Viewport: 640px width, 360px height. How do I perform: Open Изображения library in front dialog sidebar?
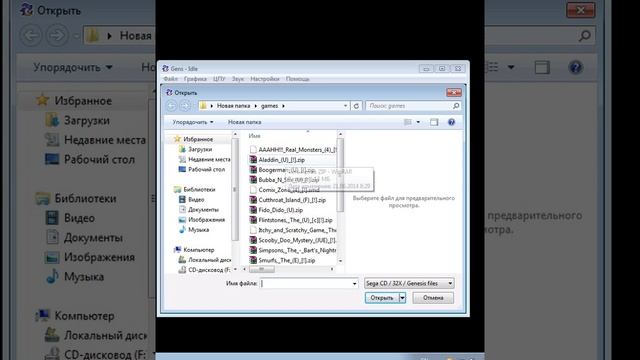coord(202,220)
